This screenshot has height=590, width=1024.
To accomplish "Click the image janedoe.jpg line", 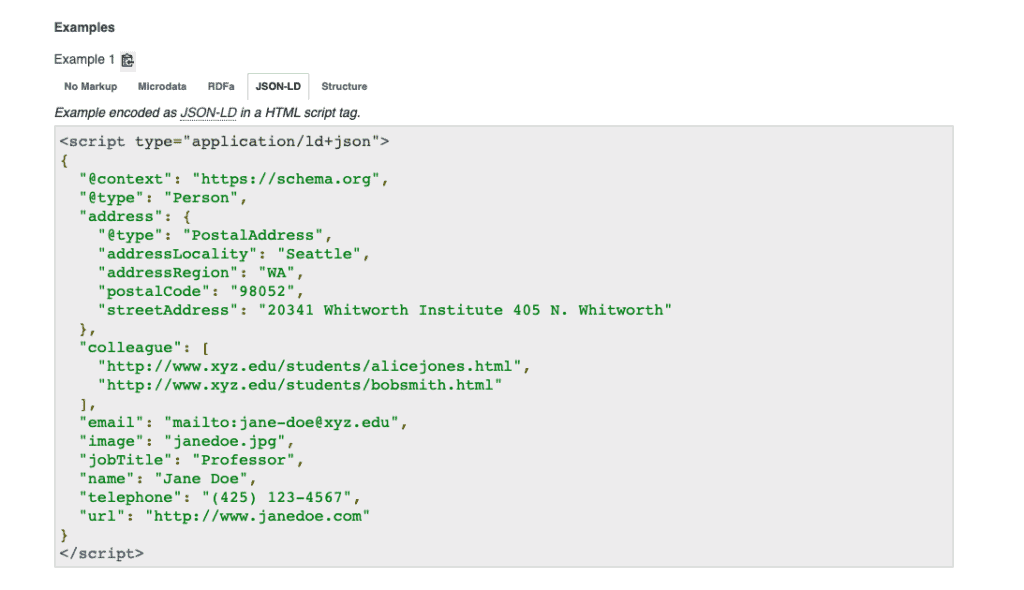I will coord(187,442).
